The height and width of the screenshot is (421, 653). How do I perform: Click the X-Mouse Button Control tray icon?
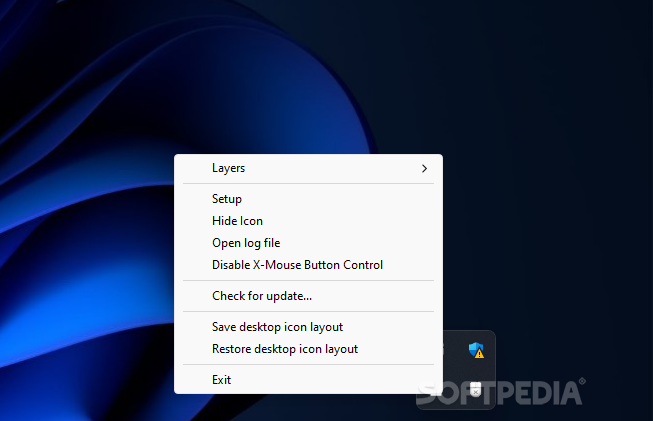click(x=475, y=389)
